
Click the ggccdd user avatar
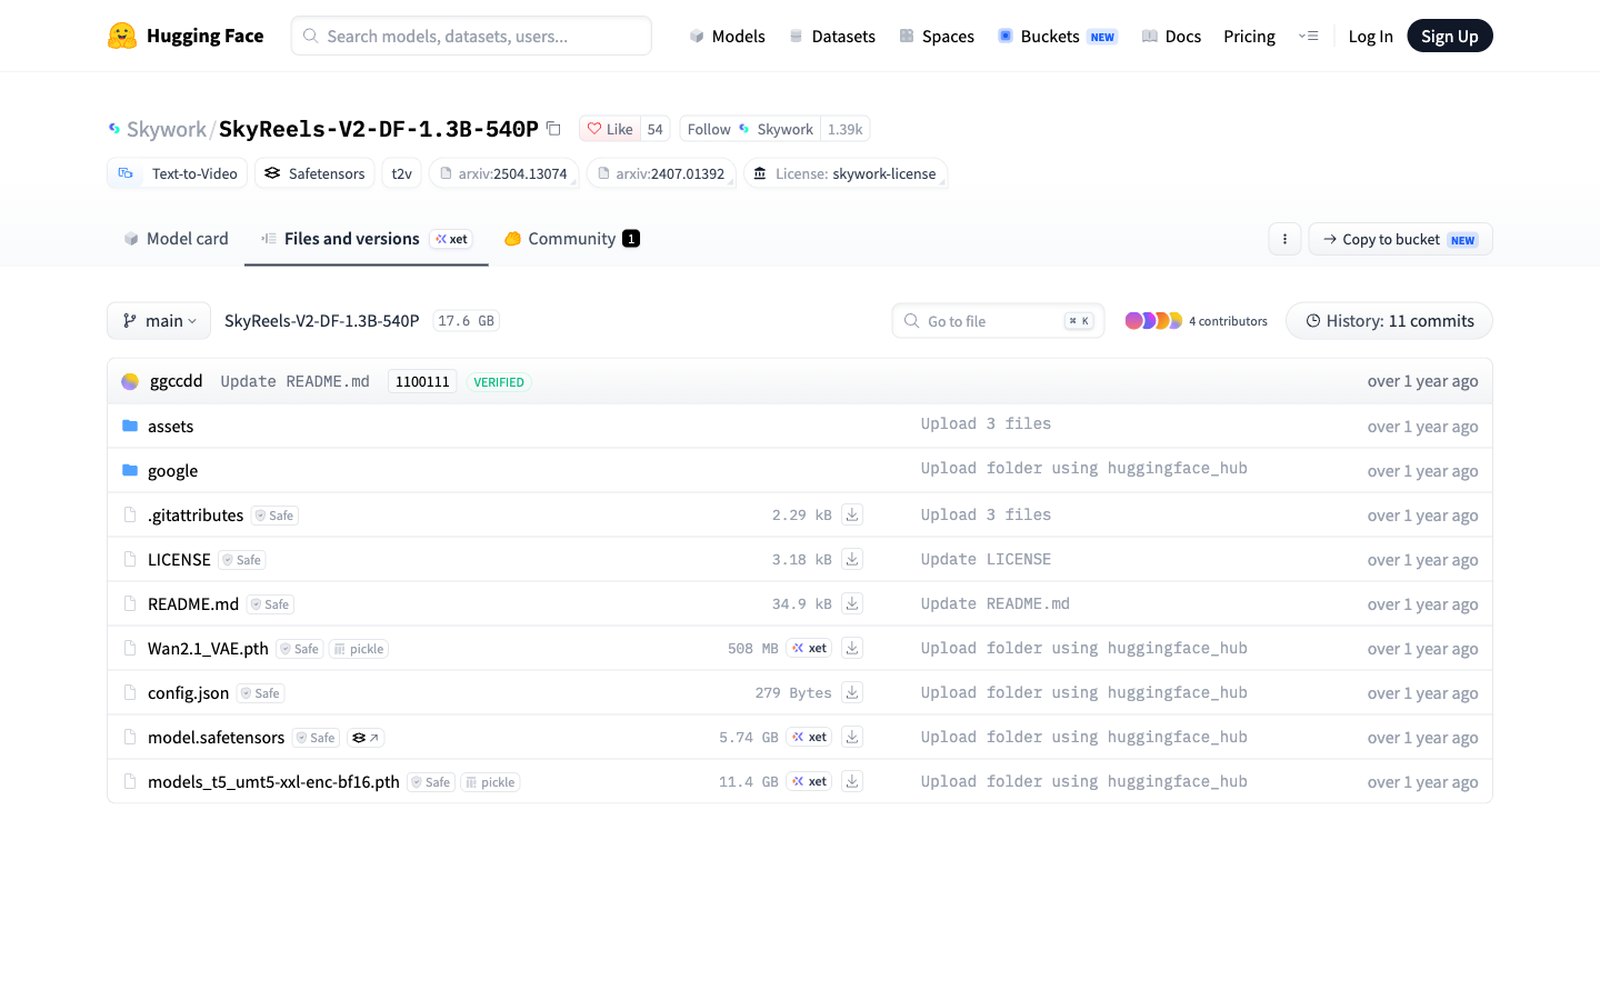tap(130, 381)
